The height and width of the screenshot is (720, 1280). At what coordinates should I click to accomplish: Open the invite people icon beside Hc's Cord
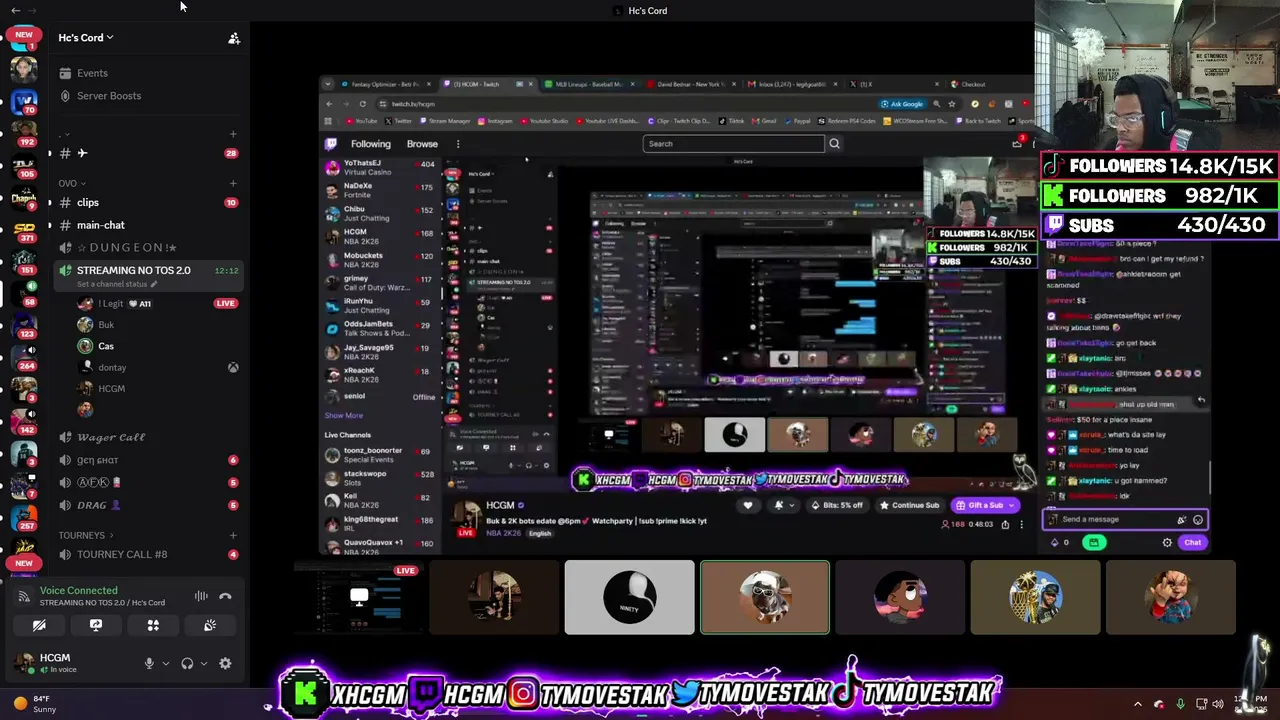point(234,38)
